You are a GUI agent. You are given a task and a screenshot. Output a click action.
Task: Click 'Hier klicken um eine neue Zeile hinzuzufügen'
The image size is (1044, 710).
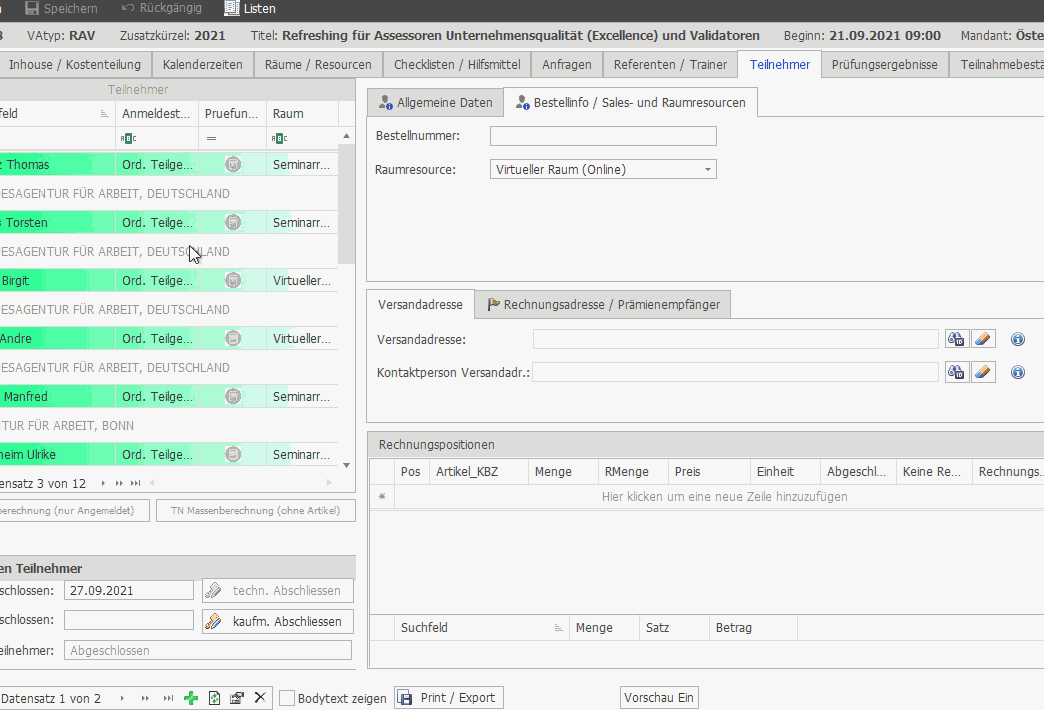[724, 497]
